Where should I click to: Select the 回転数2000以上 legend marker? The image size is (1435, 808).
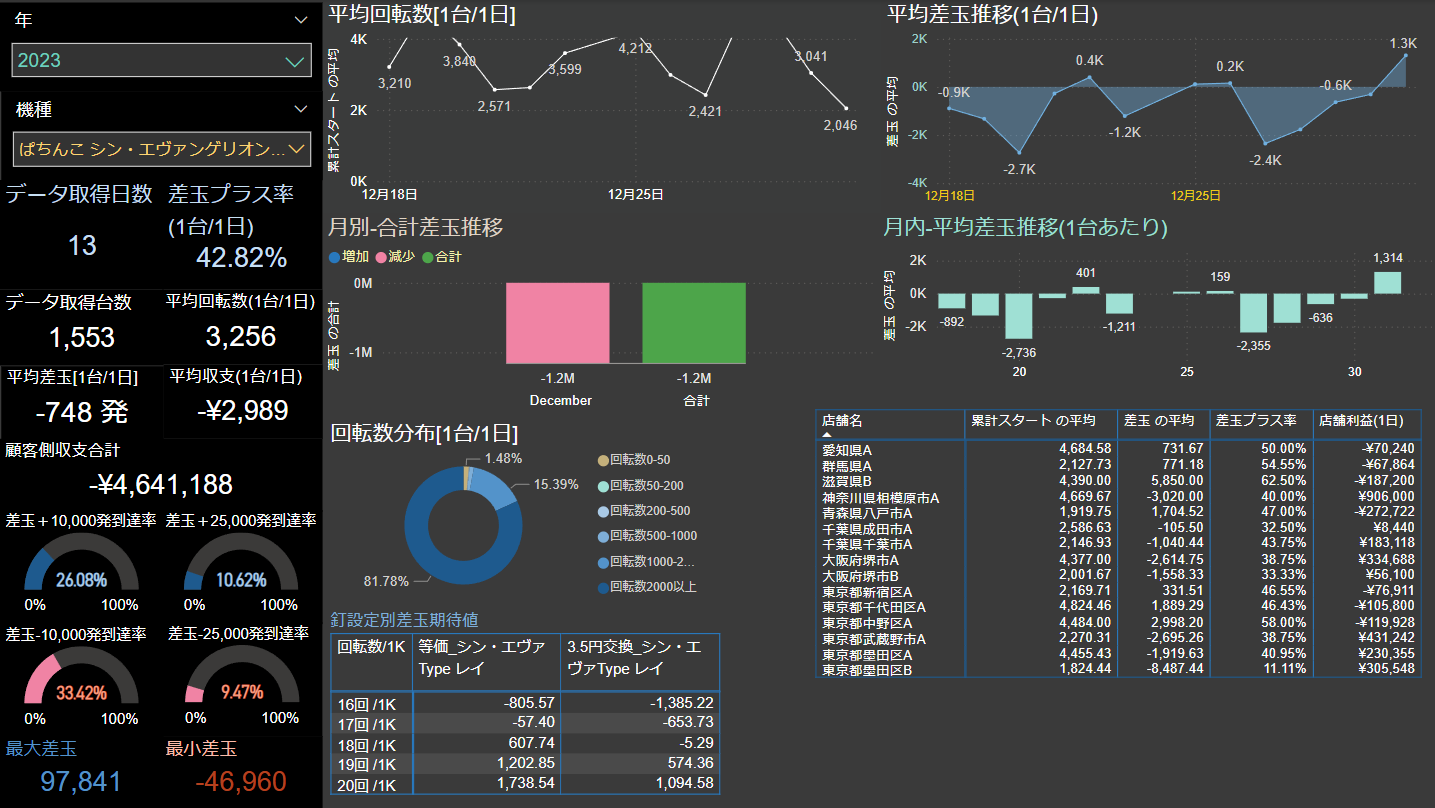[602, 587]
